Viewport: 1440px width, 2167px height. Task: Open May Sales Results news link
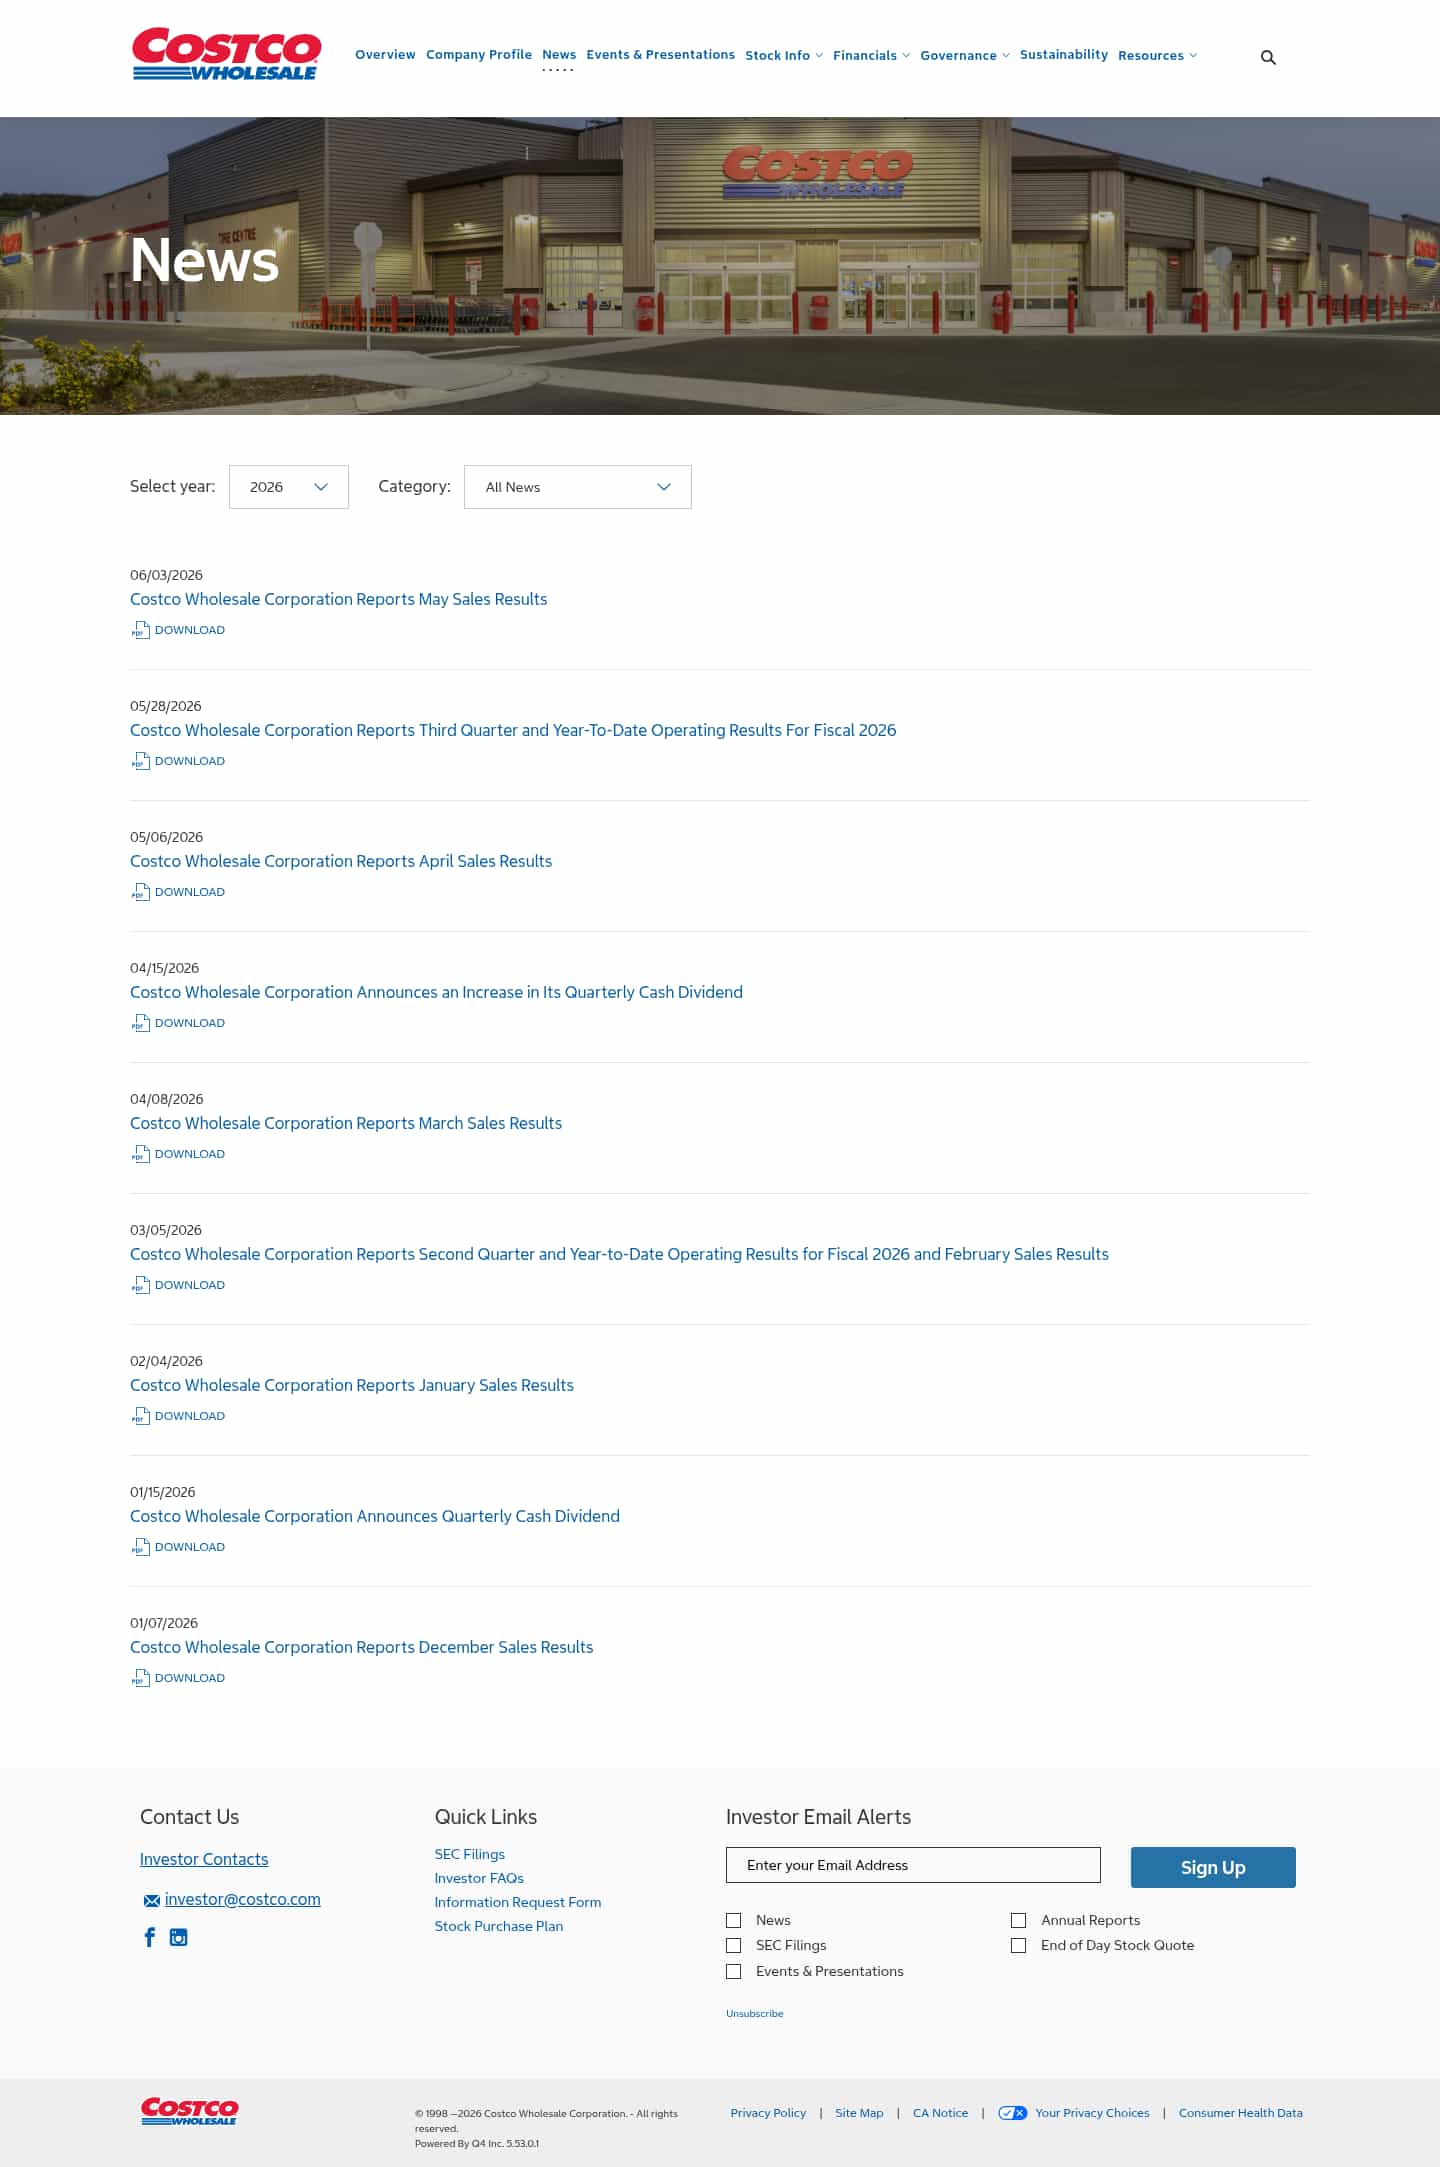pos(338,599)
